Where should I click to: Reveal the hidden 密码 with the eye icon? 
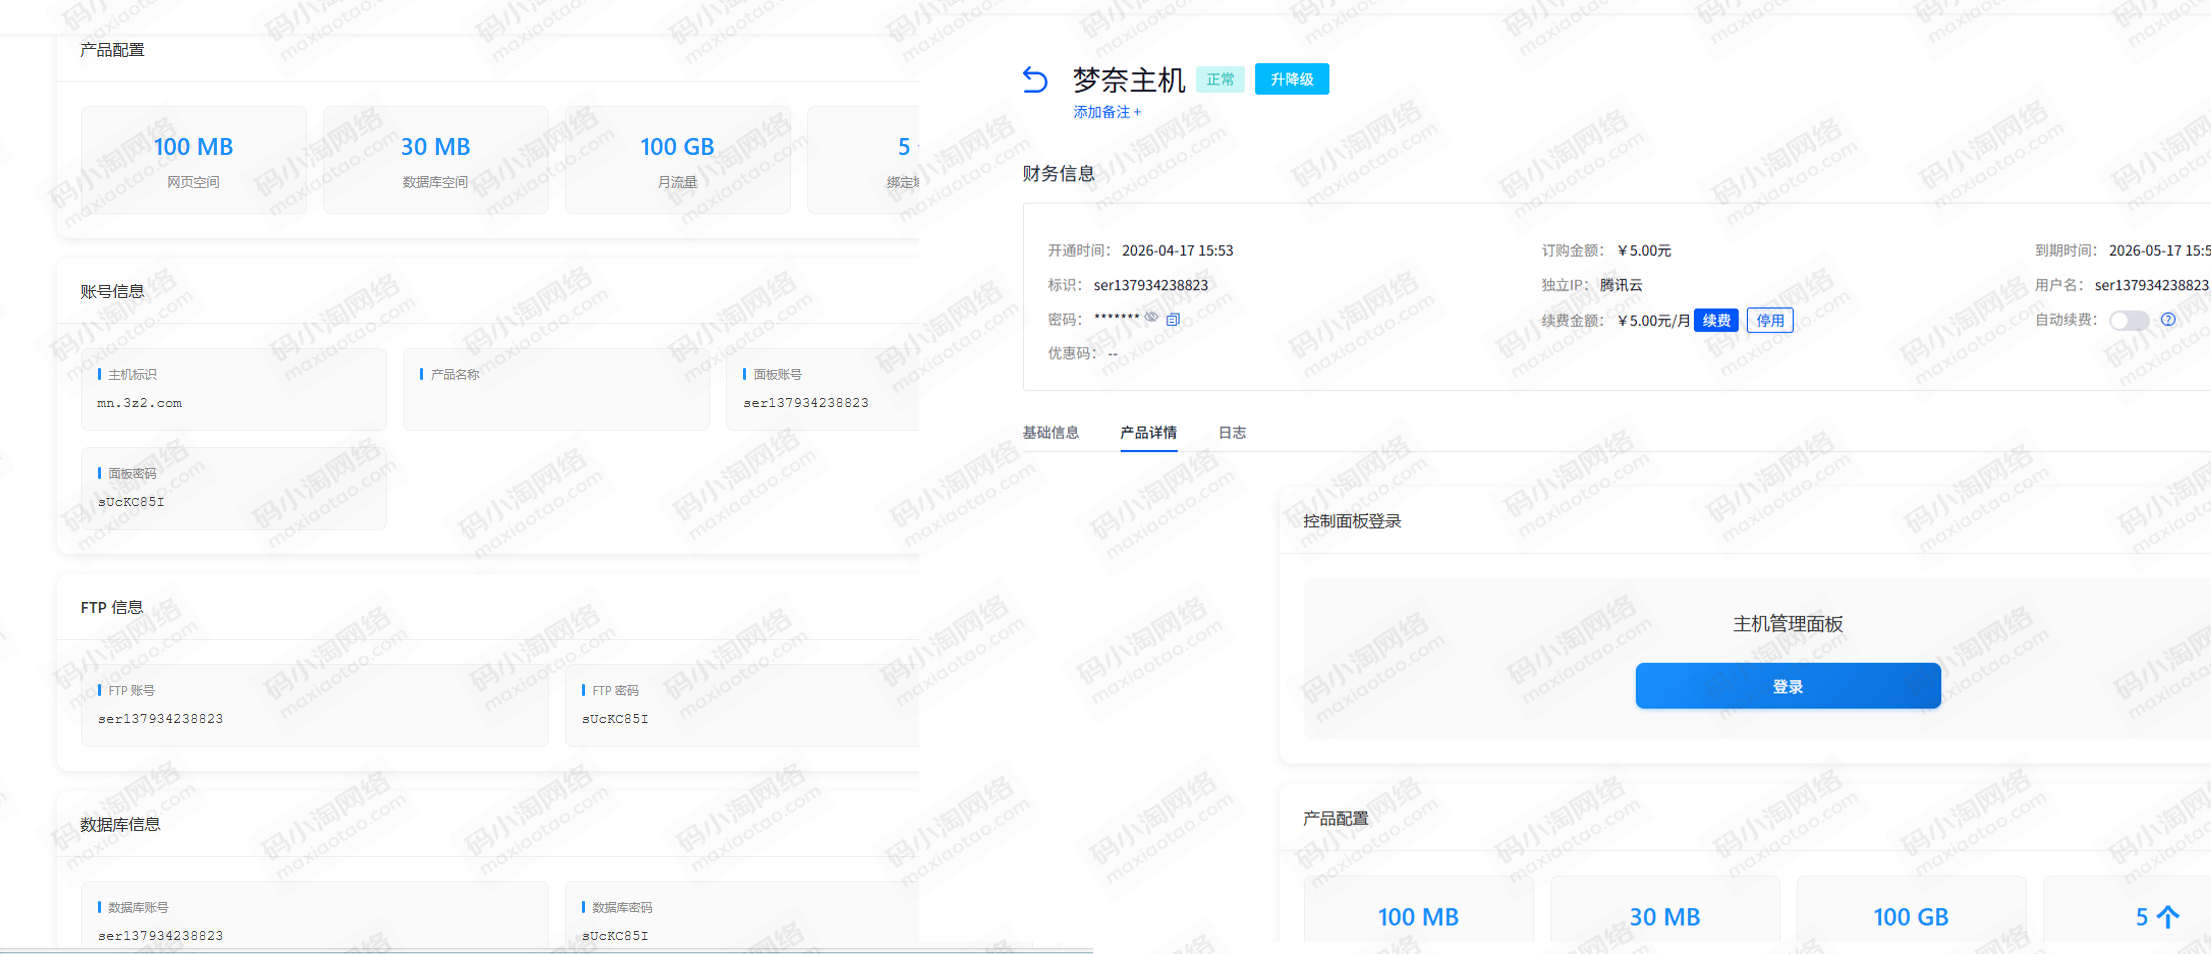(x=1152, y=317)
